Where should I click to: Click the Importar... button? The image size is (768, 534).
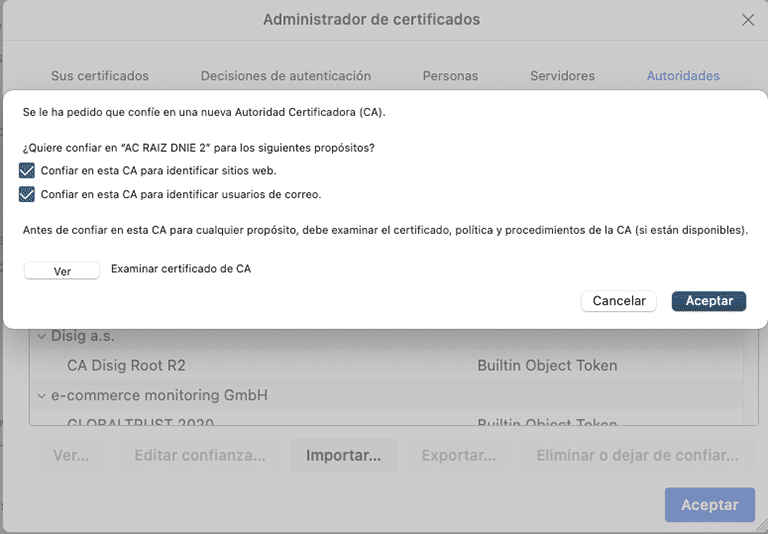pyautogui.click(x=343, y=456)
